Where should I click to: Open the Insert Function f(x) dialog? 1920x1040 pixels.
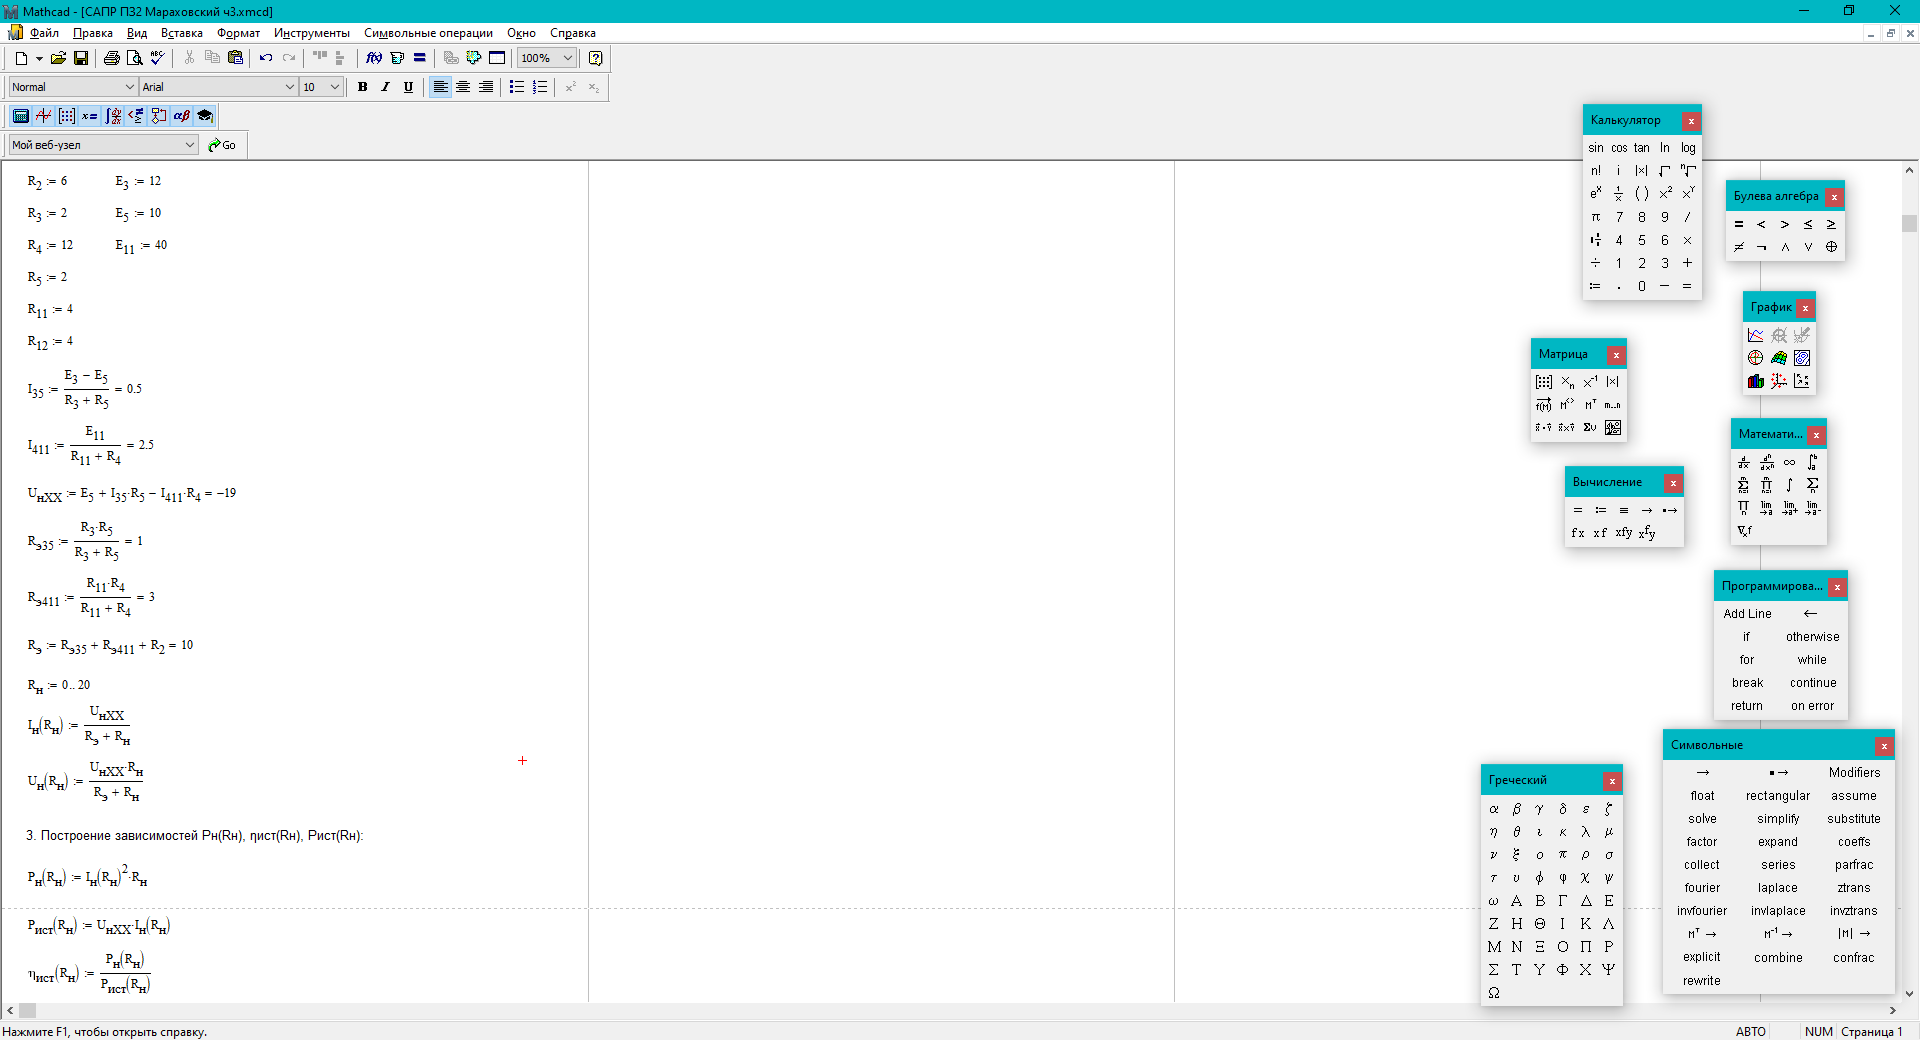(374, 58)
